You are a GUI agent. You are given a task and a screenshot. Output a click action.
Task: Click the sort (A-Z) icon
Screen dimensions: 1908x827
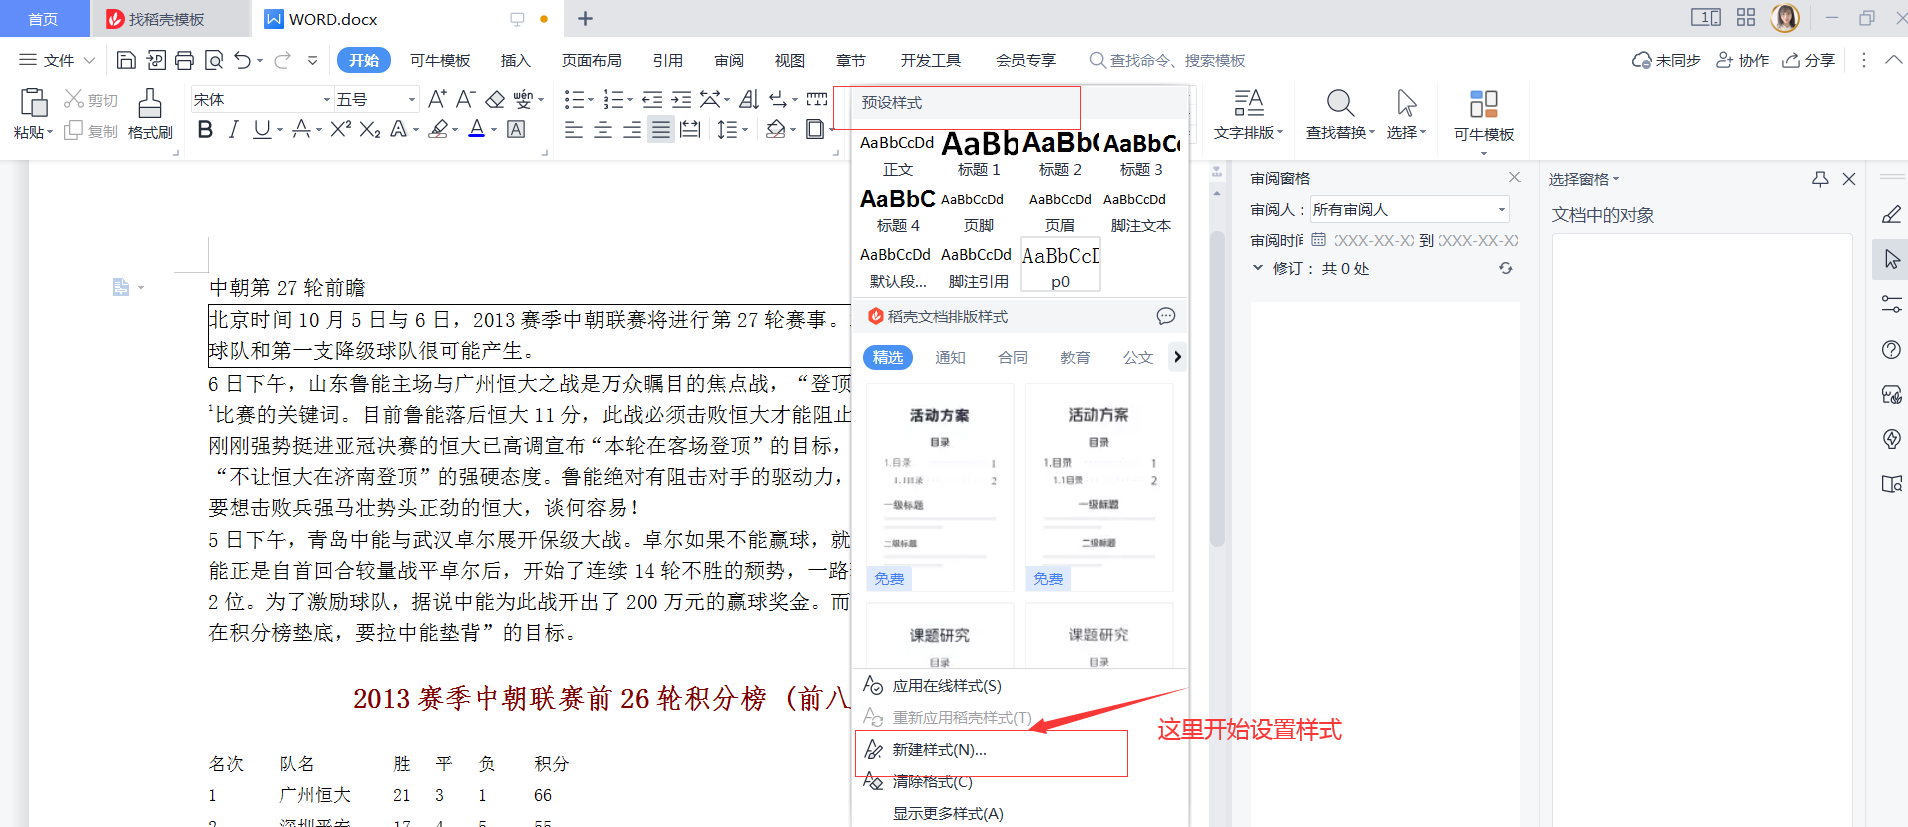(x=749, y=99)
